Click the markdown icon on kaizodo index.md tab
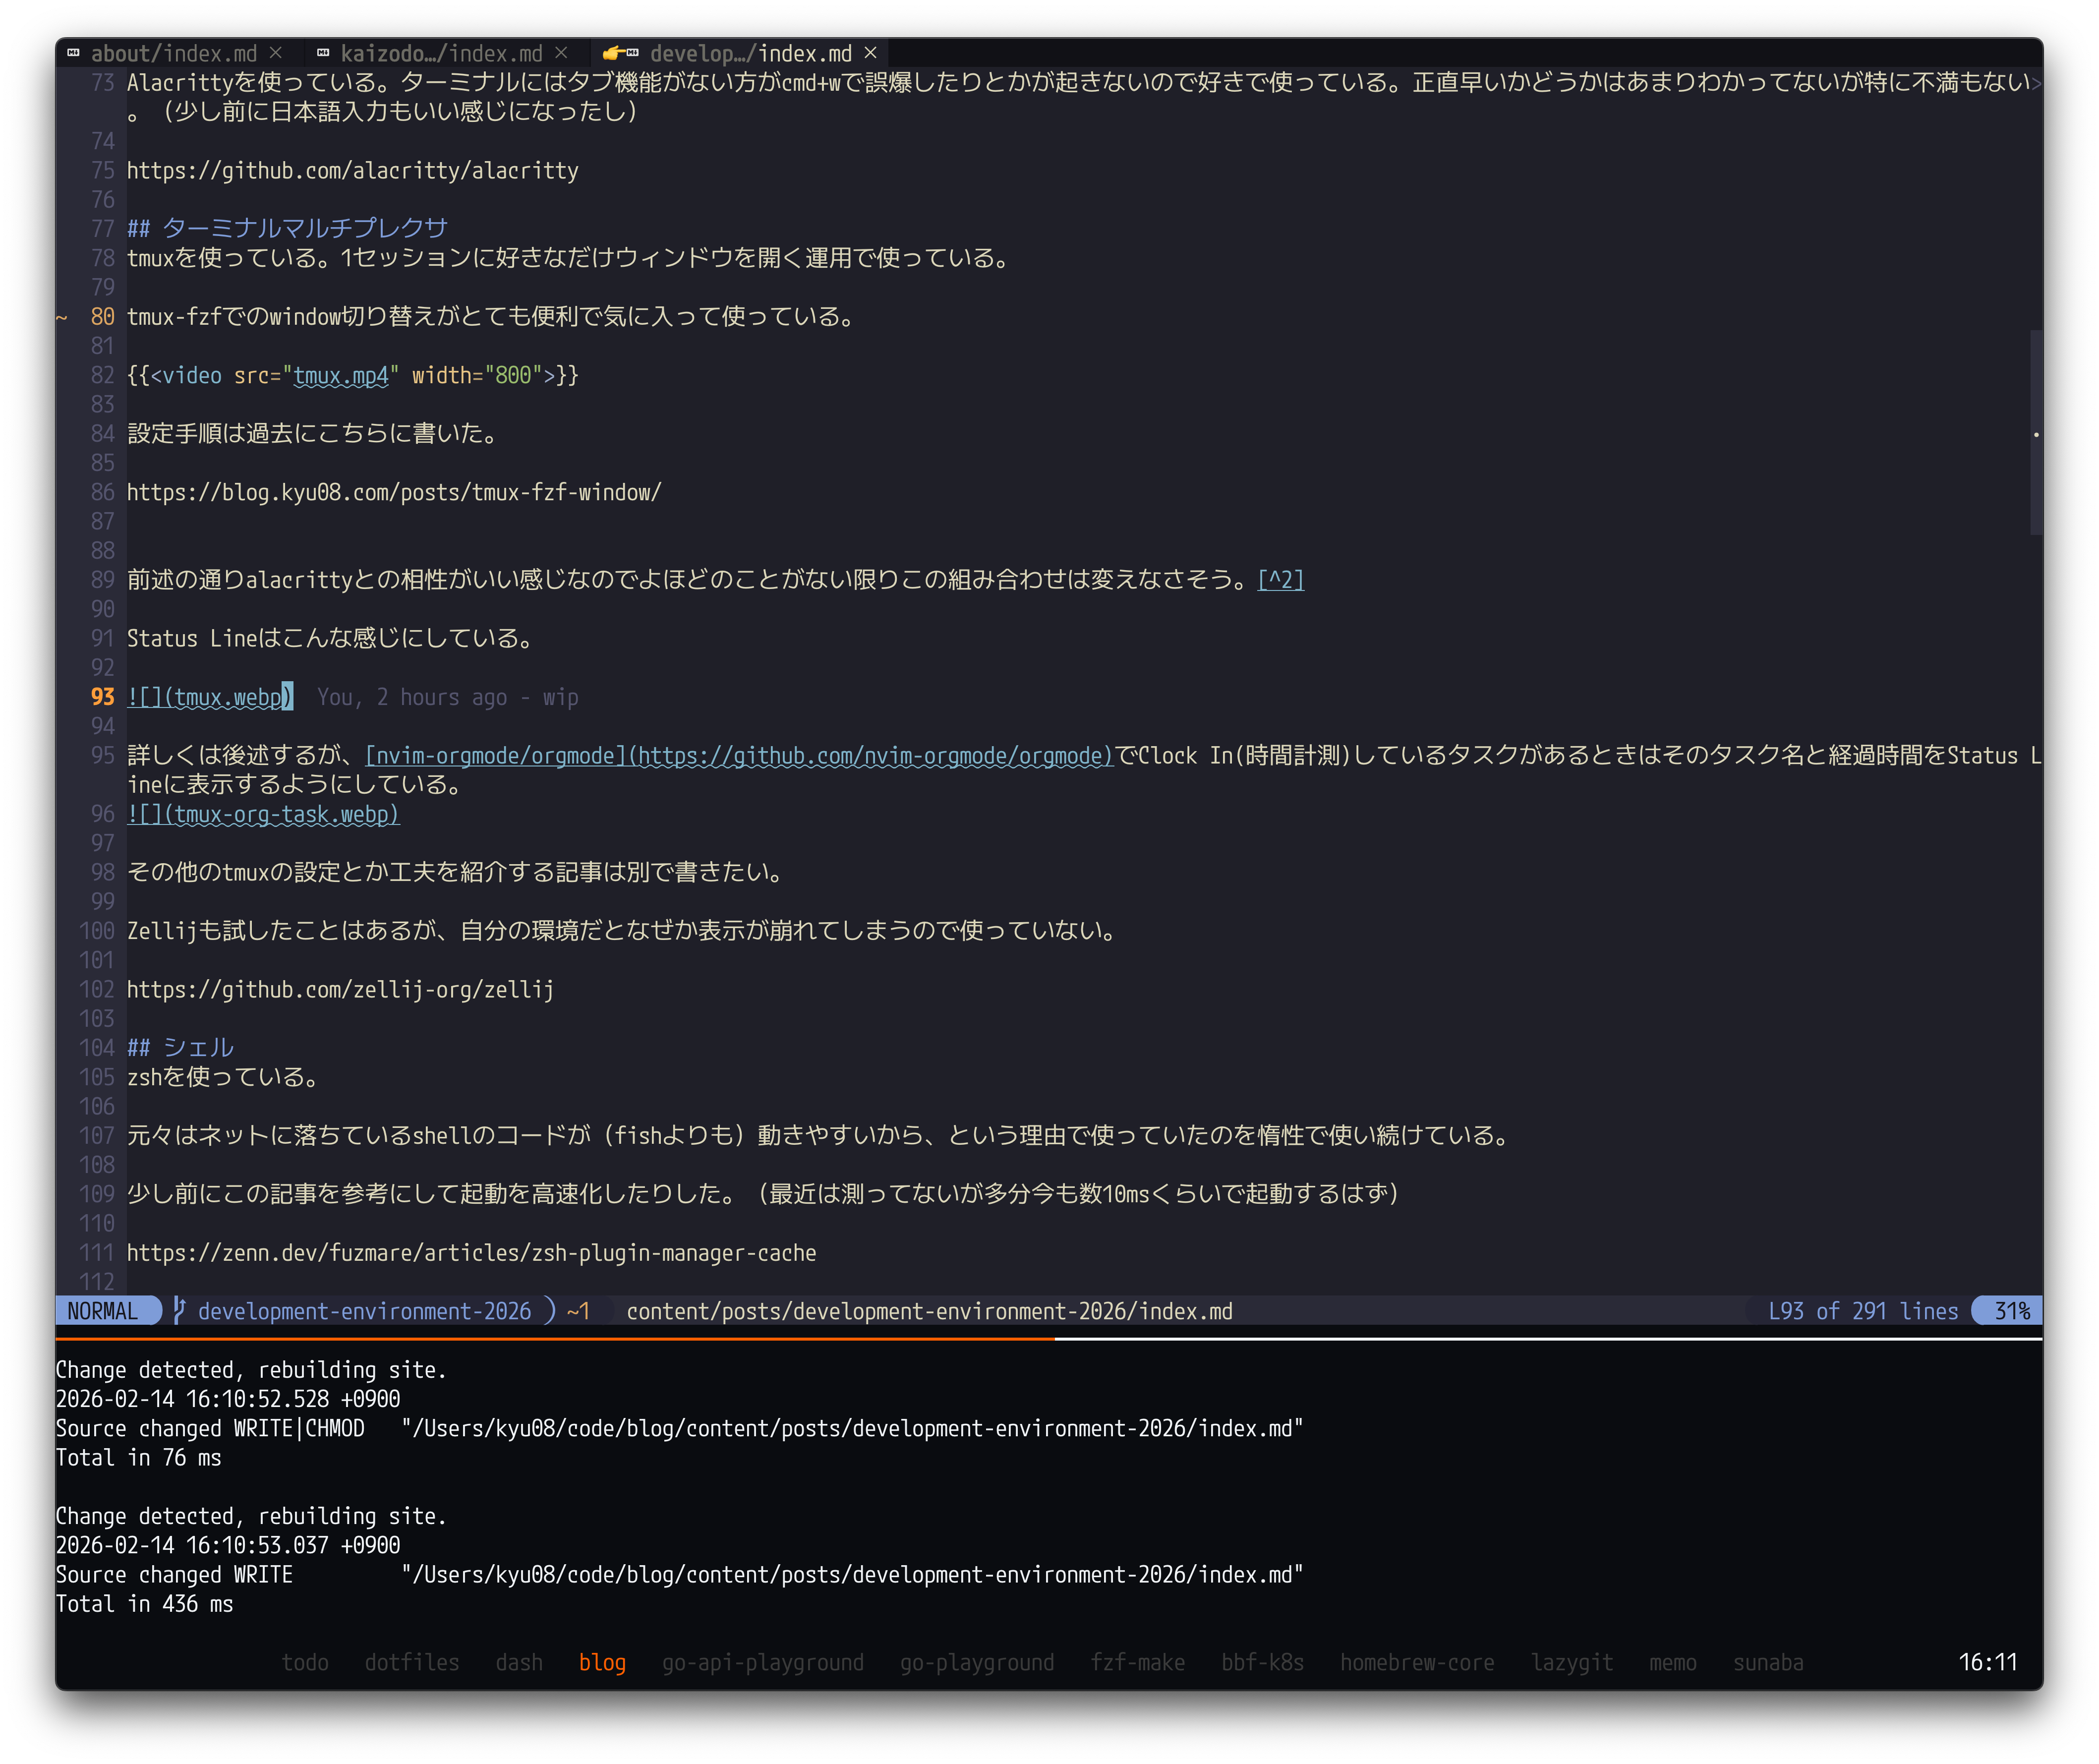This screenshot has height=1764, width=2099. [323, 53]
